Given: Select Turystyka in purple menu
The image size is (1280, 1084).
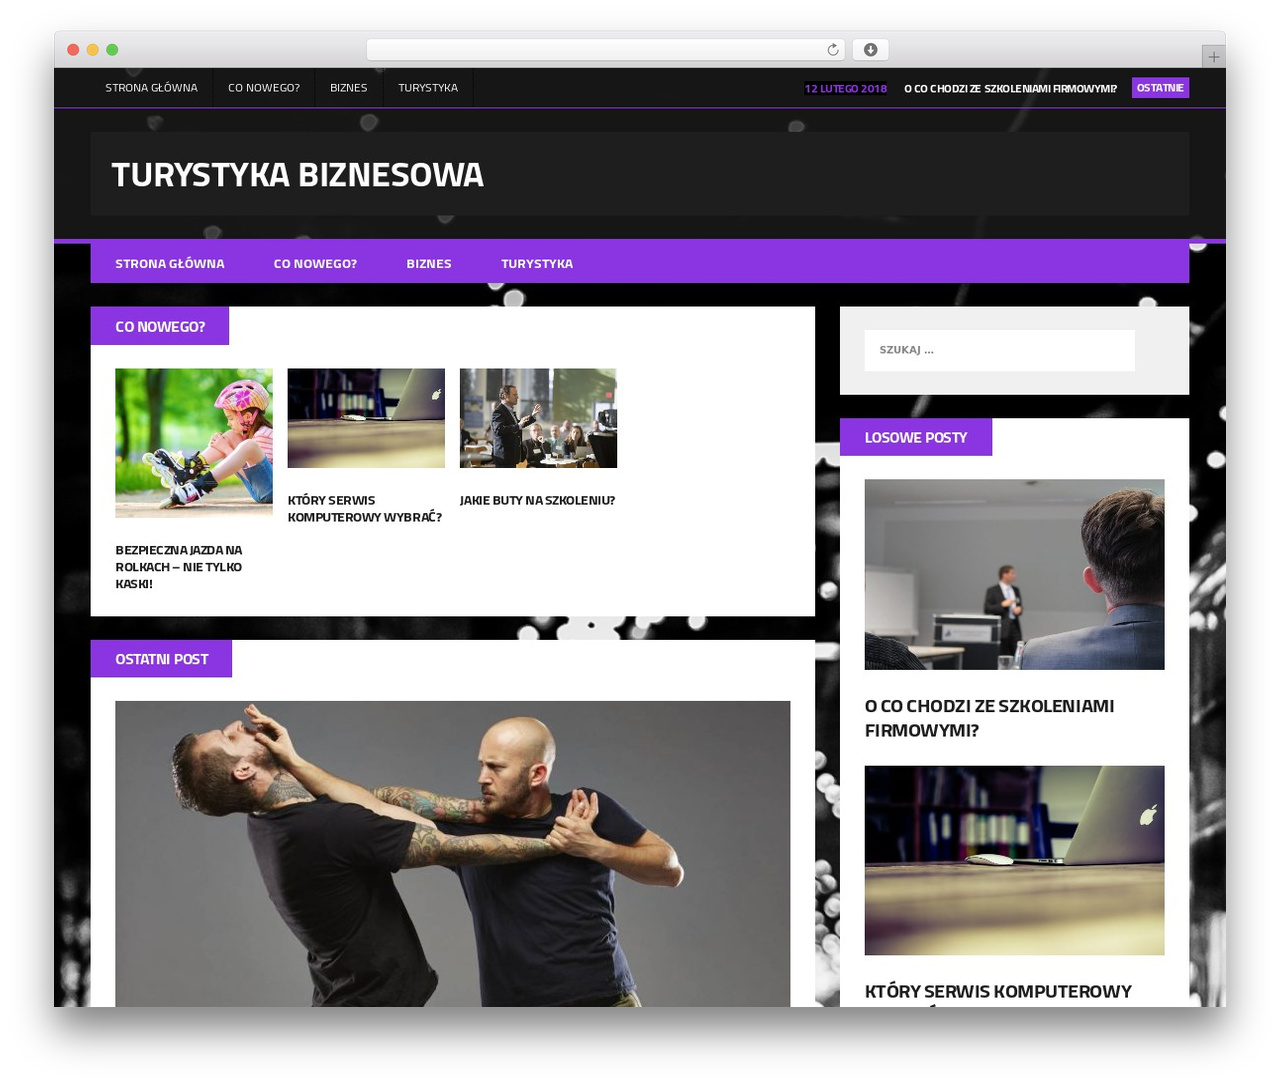Looking at the screenshot, I should tap(537, 264).
